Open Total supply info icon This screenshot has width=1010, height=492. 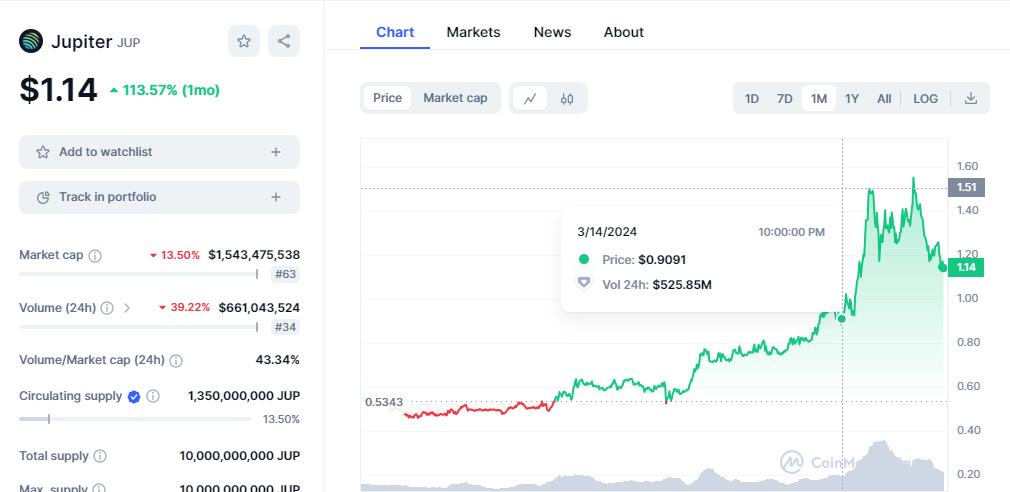(x=100, y=456)
